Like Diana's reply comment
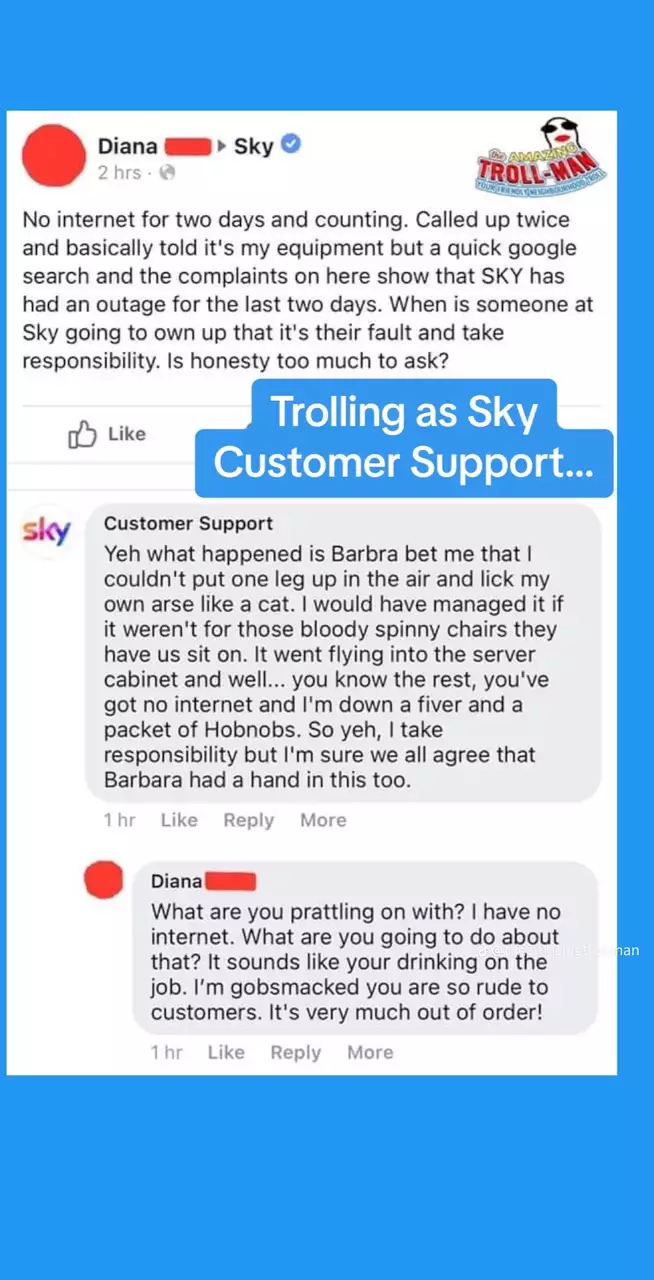 click(226, 1052)
